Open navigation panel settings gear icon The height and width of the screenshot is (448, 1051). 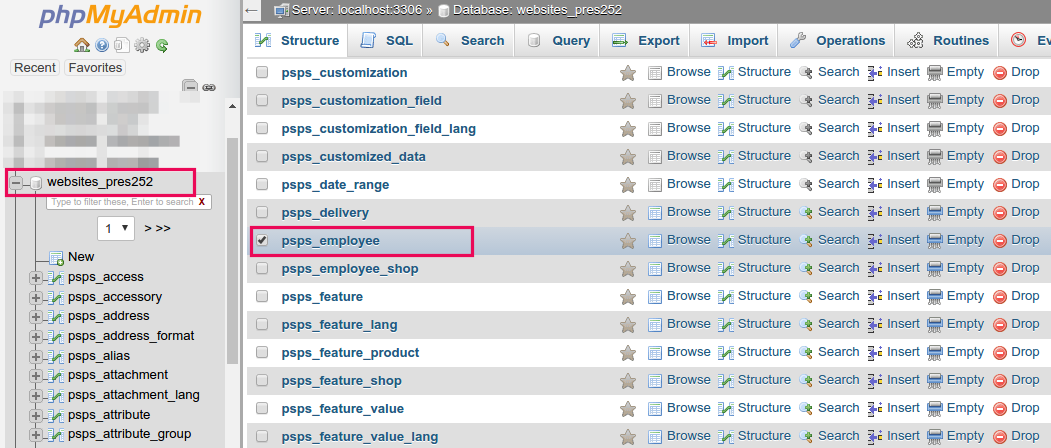click(142, 45)
